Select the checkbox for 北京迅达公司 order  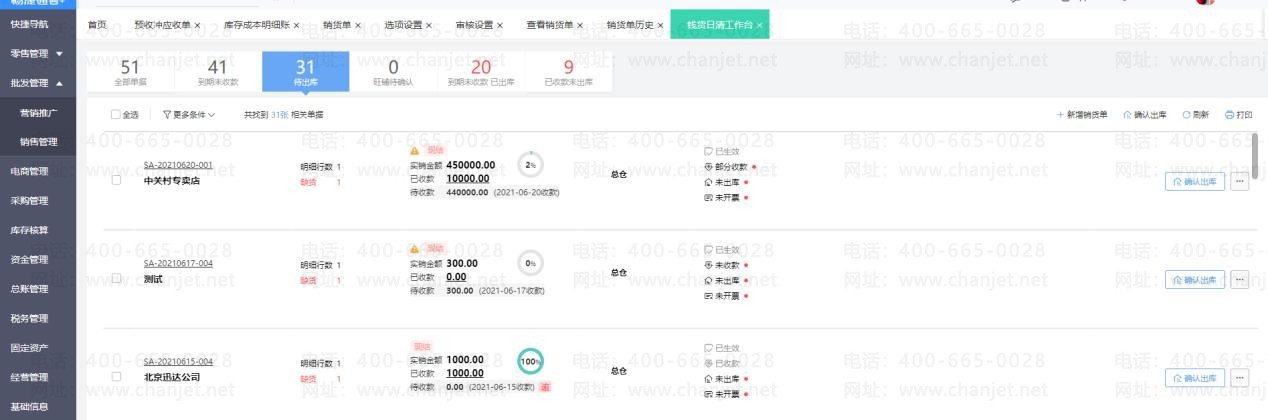tap(116, 377)
